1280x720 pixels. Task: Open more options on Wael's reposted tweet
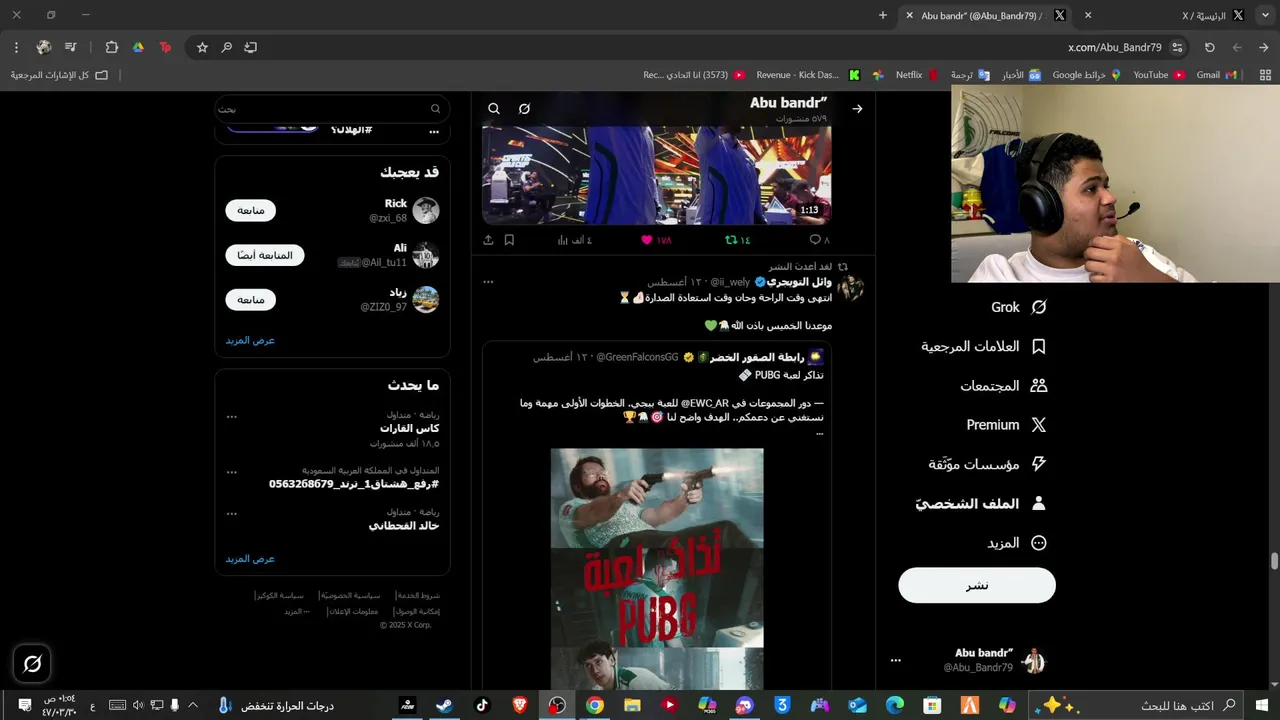488,282
